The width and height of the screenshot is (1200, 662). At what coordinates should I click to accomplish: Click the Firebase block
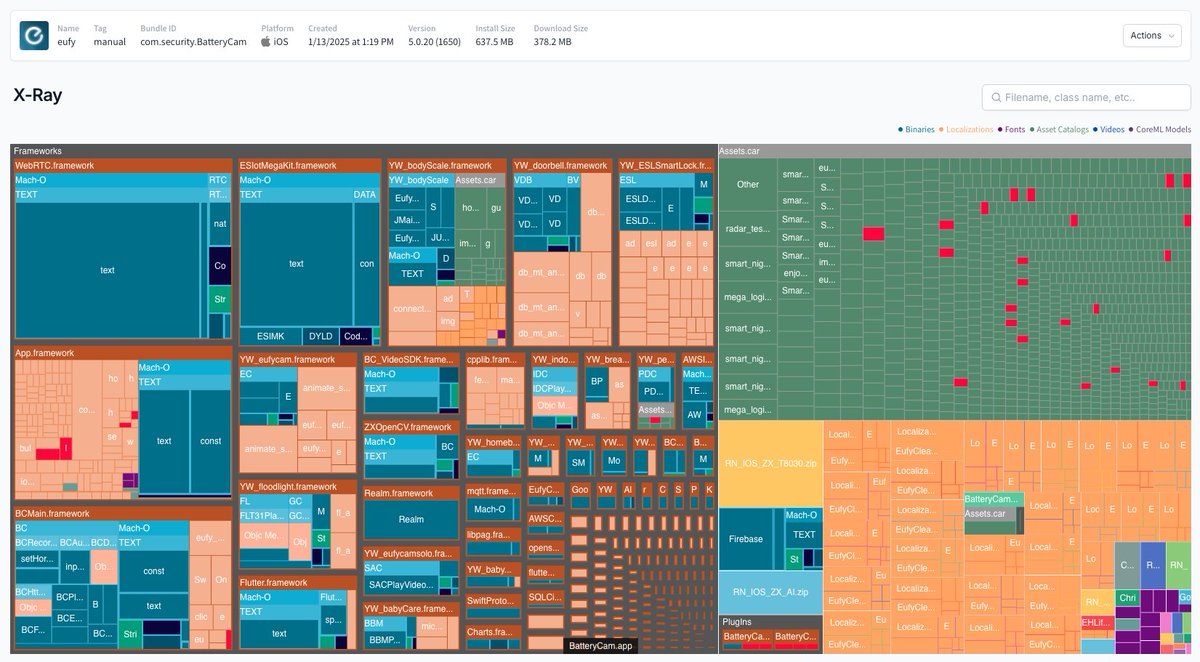pyautogui.click(x=746, y=539)
